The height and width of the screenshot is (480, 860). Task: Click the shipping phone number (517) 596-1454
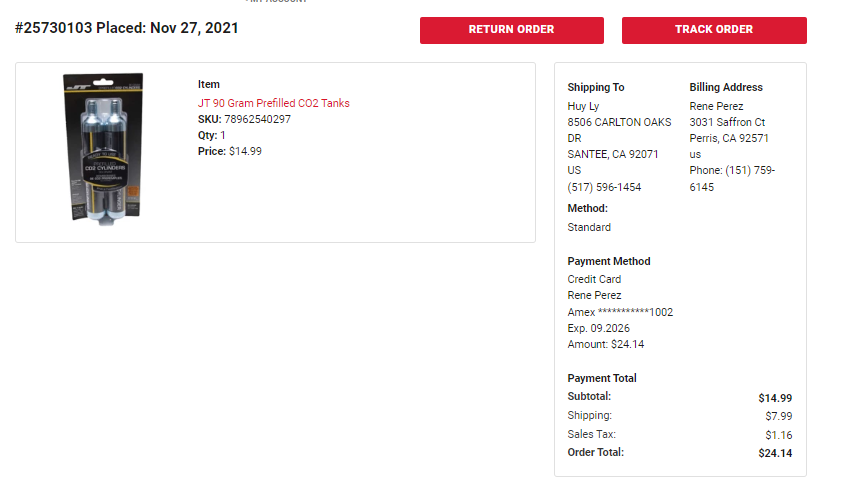604,187
